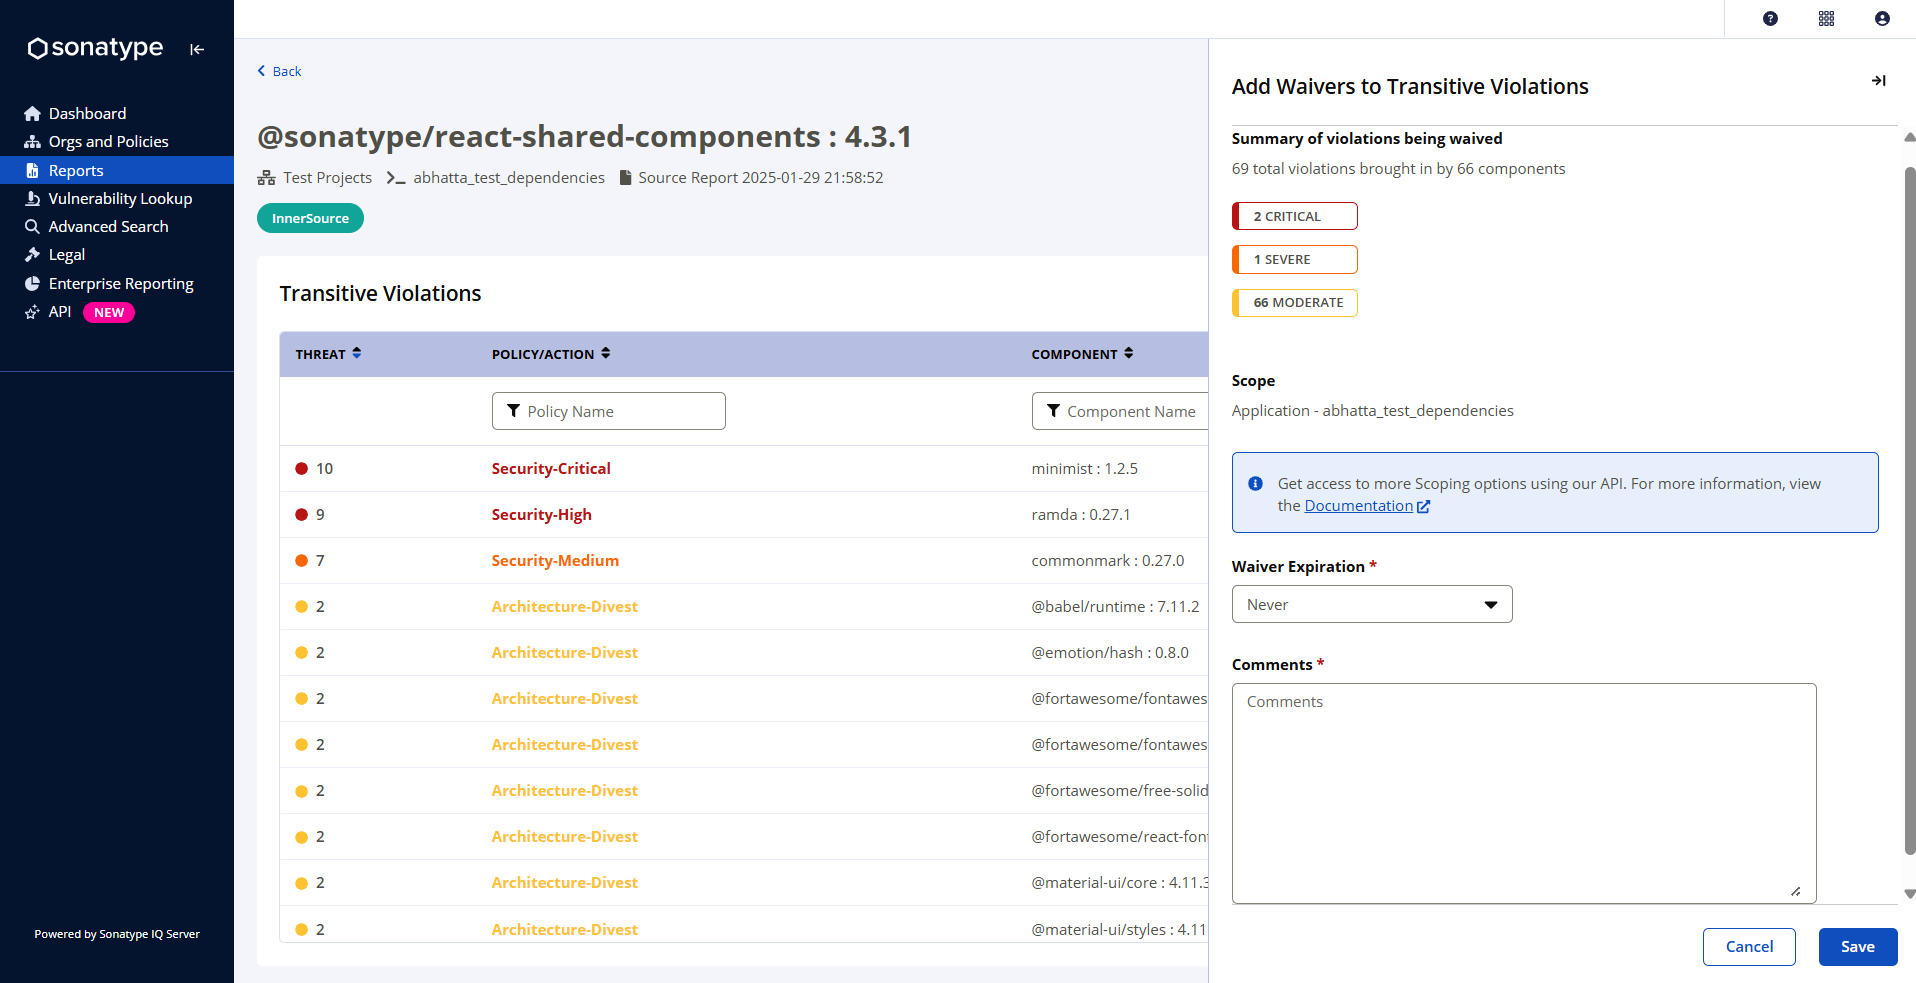The width and height of the screenshot is (1916, 983).
Task: Click the API sparkle icon
Action: point(32,312)
